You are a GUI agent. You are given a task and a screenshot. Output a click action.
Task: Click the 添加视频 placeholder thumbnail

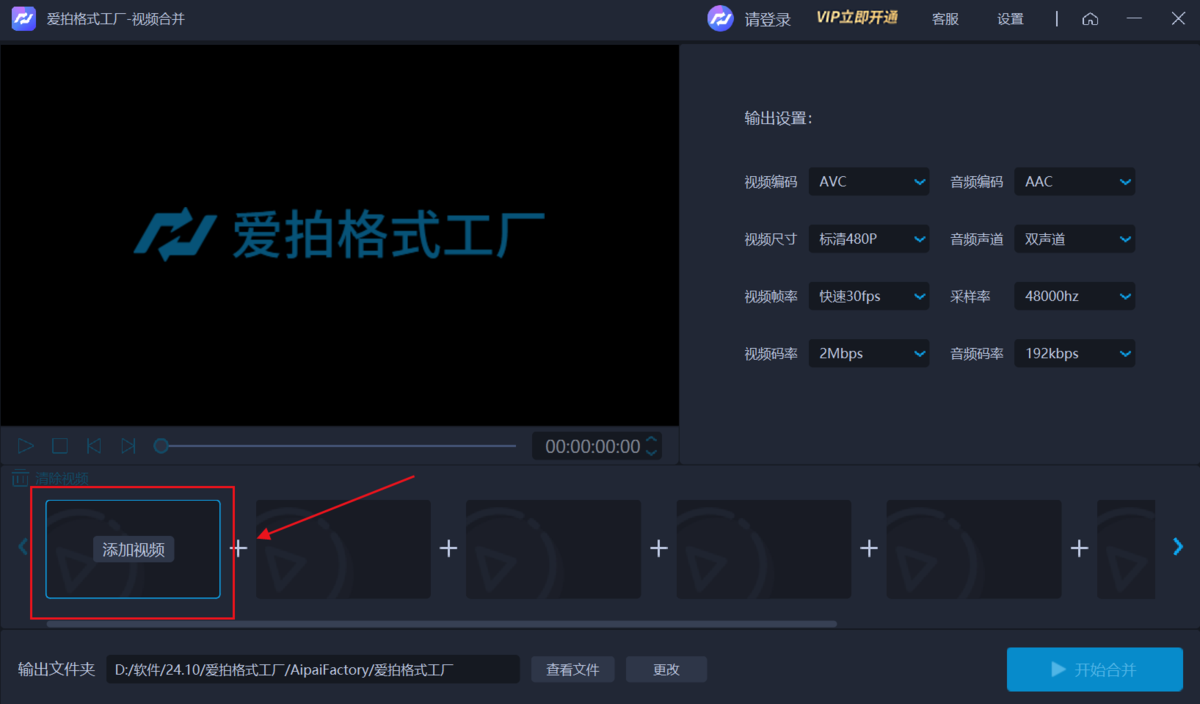click(x=131, y=548)
